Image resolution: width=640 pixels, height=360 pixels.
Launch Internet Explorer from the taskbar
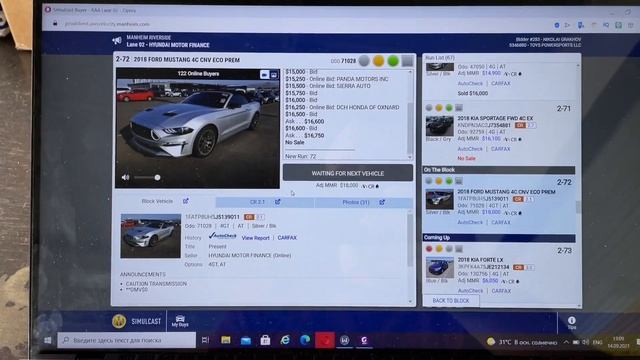click(285, 340)
